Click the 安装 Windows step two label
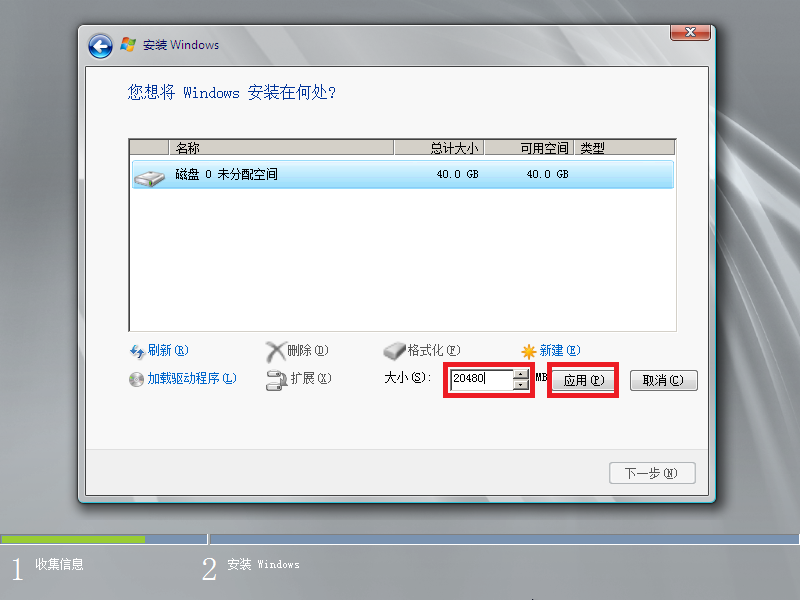 (x=263, y=564)
